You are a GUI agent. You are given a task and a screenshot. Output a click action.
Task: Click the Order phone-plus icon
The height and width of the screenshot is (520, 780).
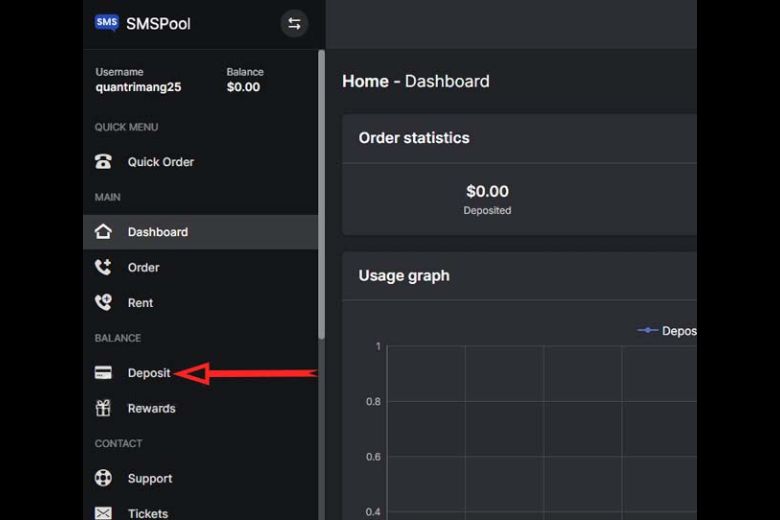pos(103,267)
